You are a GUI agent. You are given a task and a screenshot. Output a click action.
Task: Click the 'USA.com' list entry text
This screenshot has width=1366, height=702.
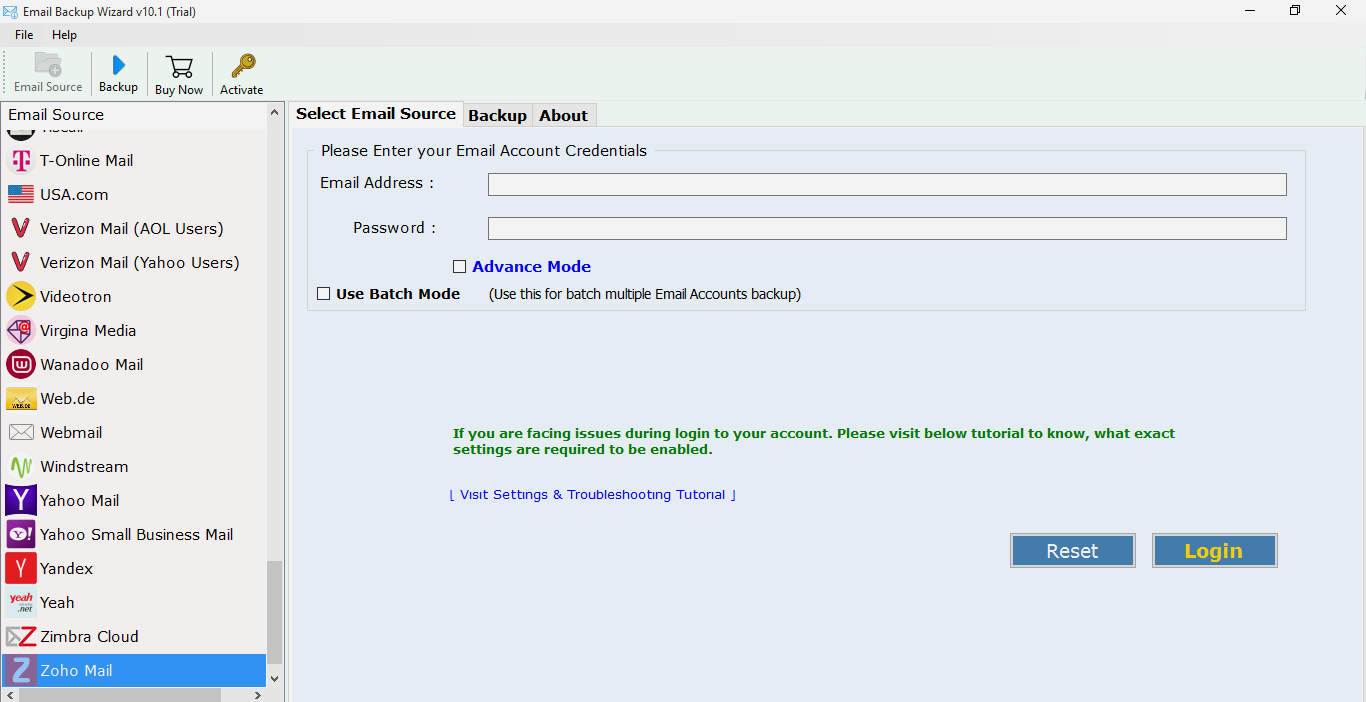pyautogui.click(x=74, y=195)
